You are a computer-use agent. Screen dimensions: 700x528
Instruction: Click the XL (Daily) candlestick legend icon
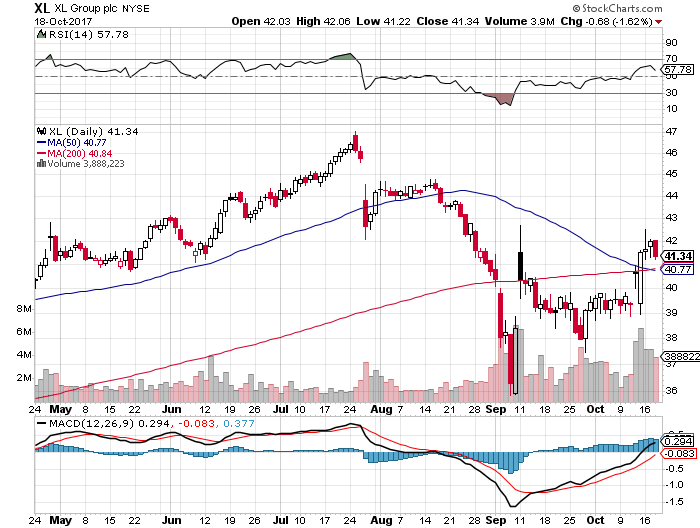40,131
